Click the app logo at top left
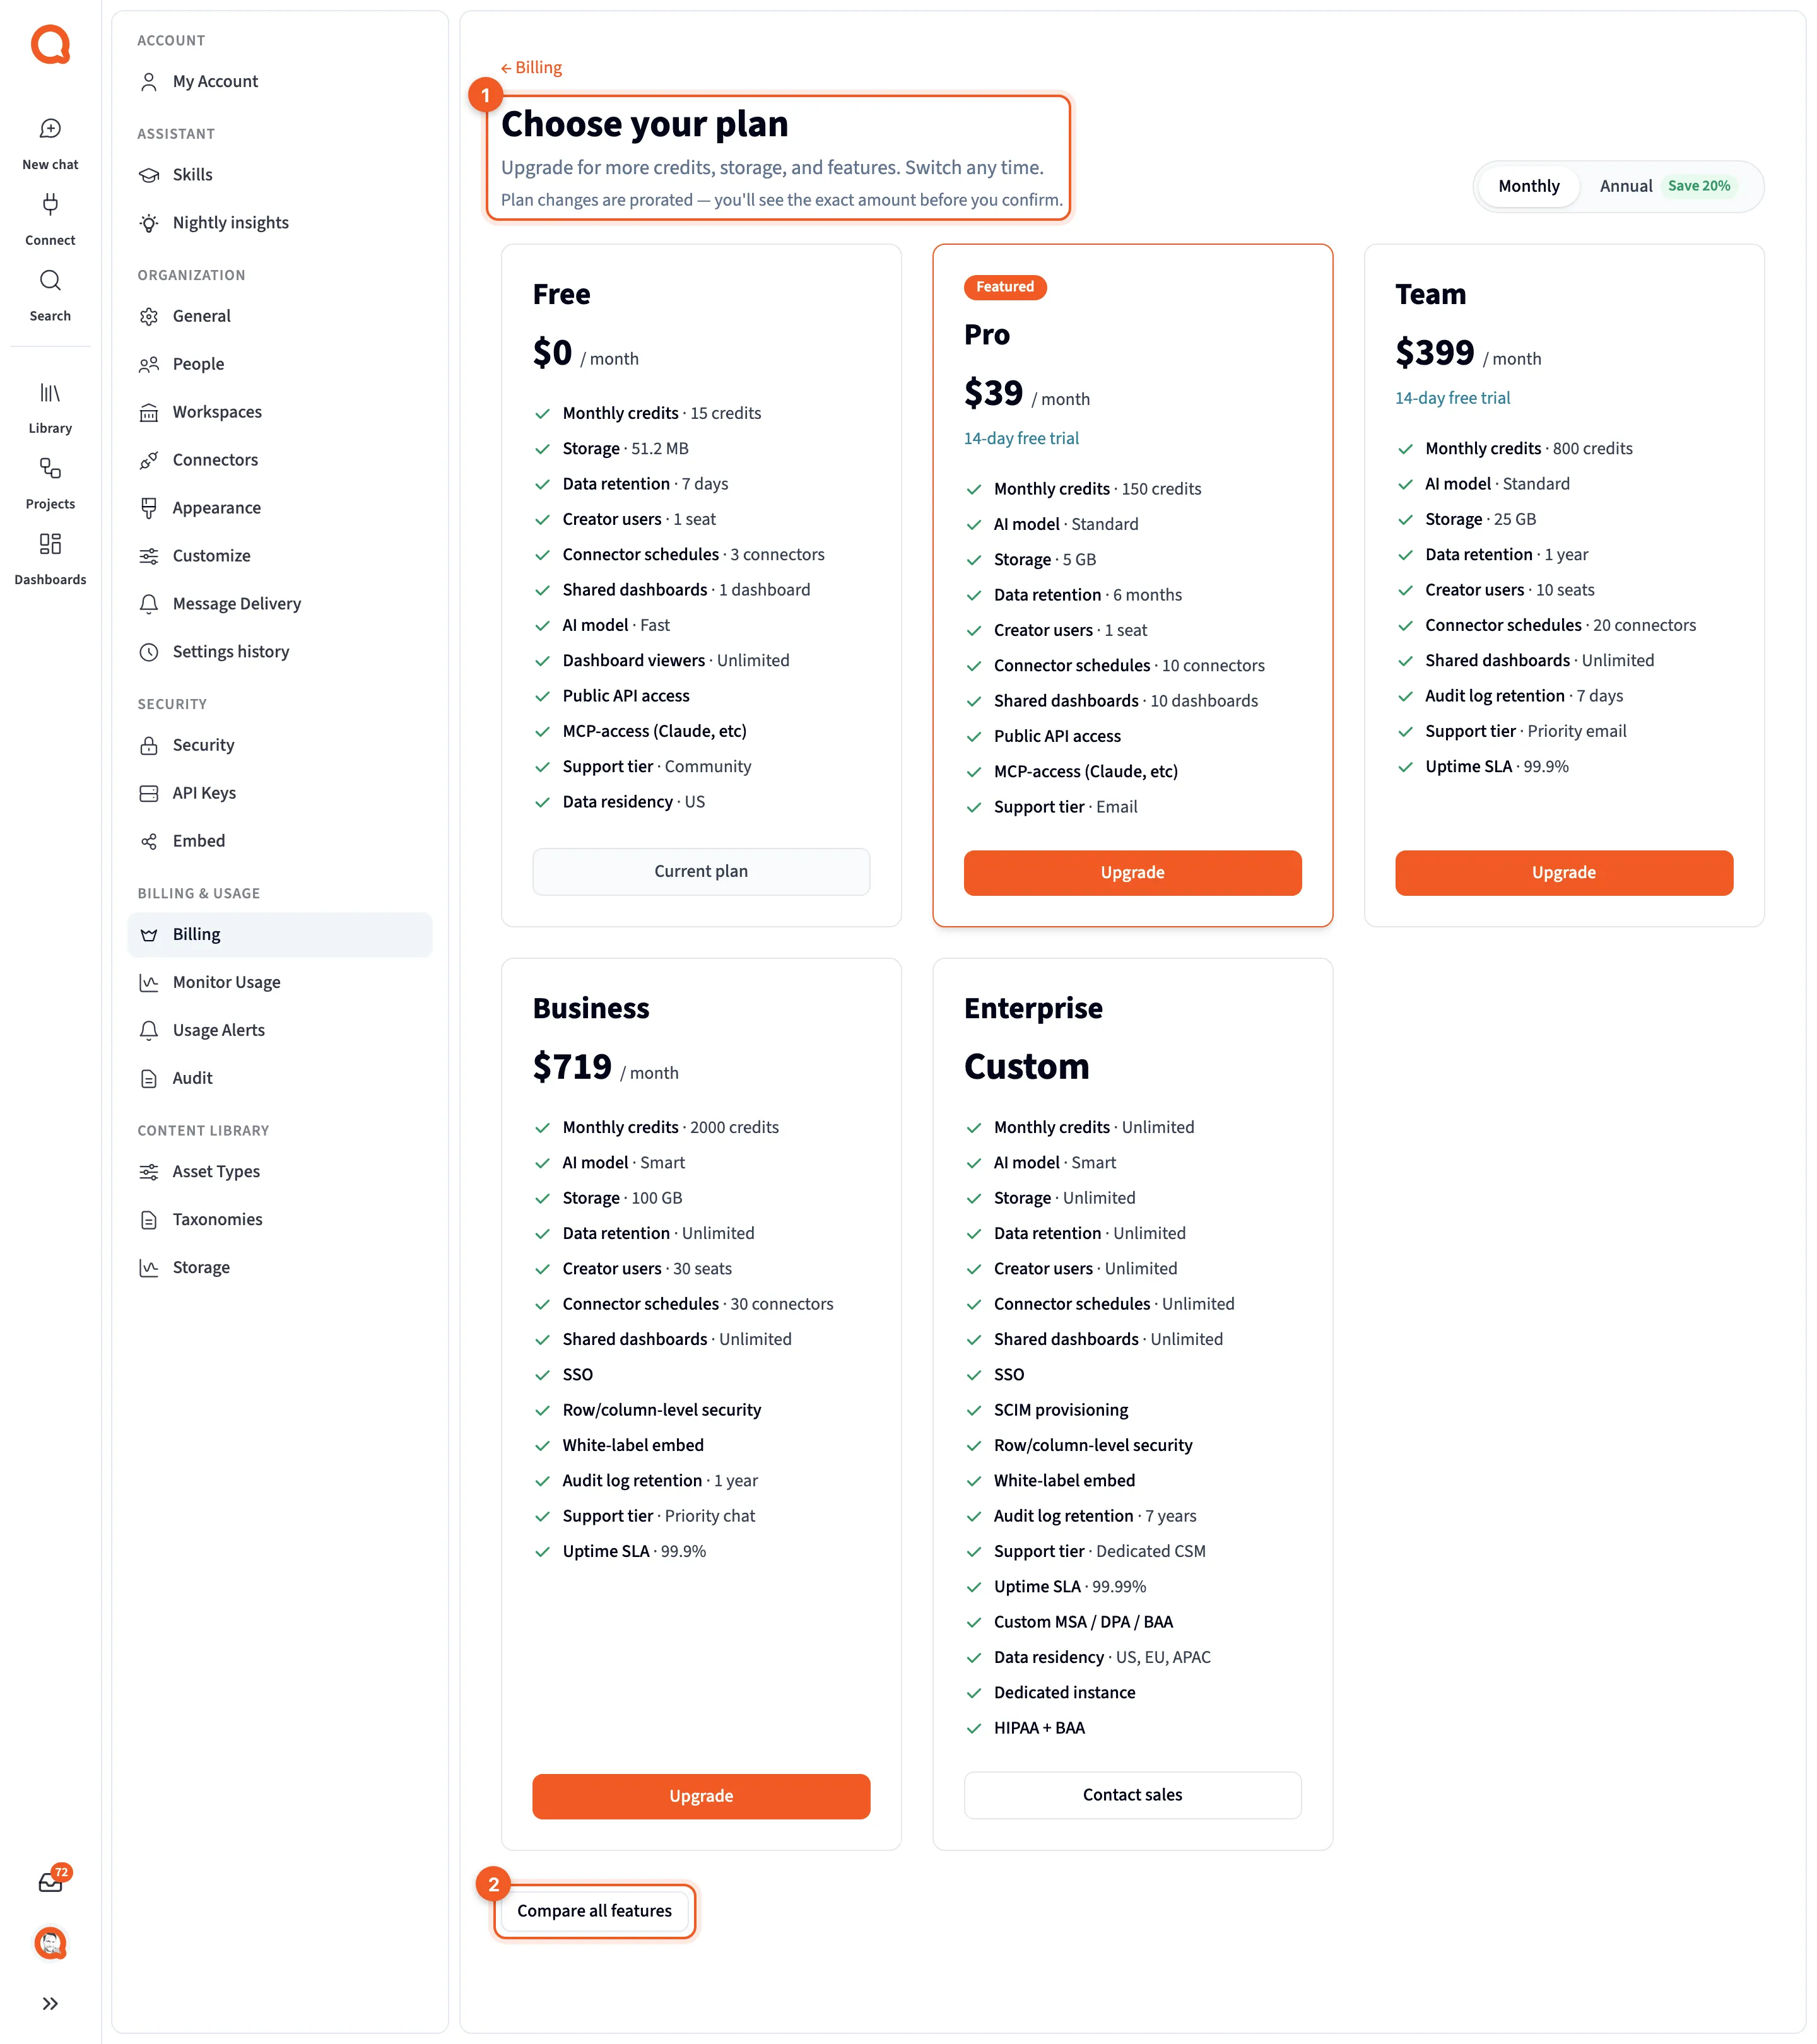Viewport: 1817px width, 2044px height. pos(50,45)
